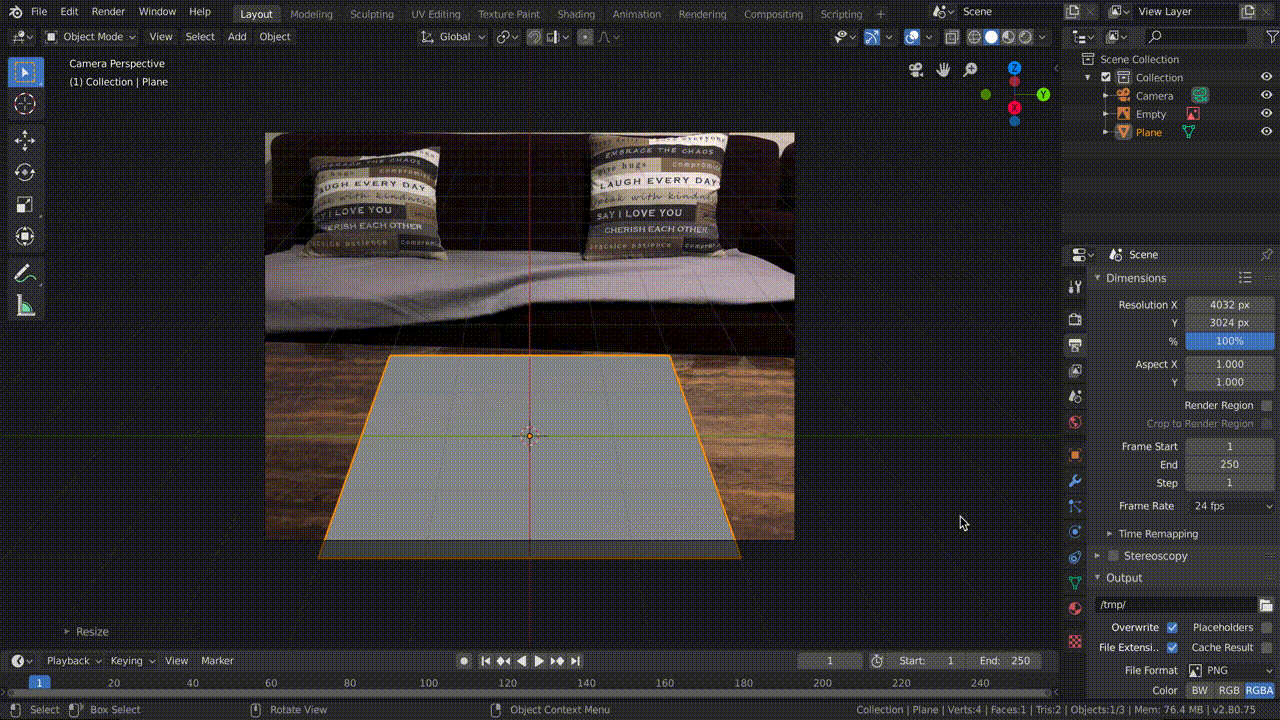Open the Render menu
The width and height of the screenshot is (1280, 720).
click(108, 12)
